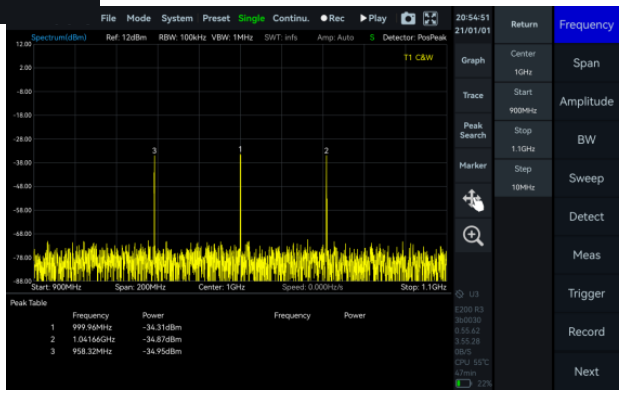Image resolution: width=625 pixels, height=396 pixels.
Task: Click the battery level indicator
Action: pos(463,383)
